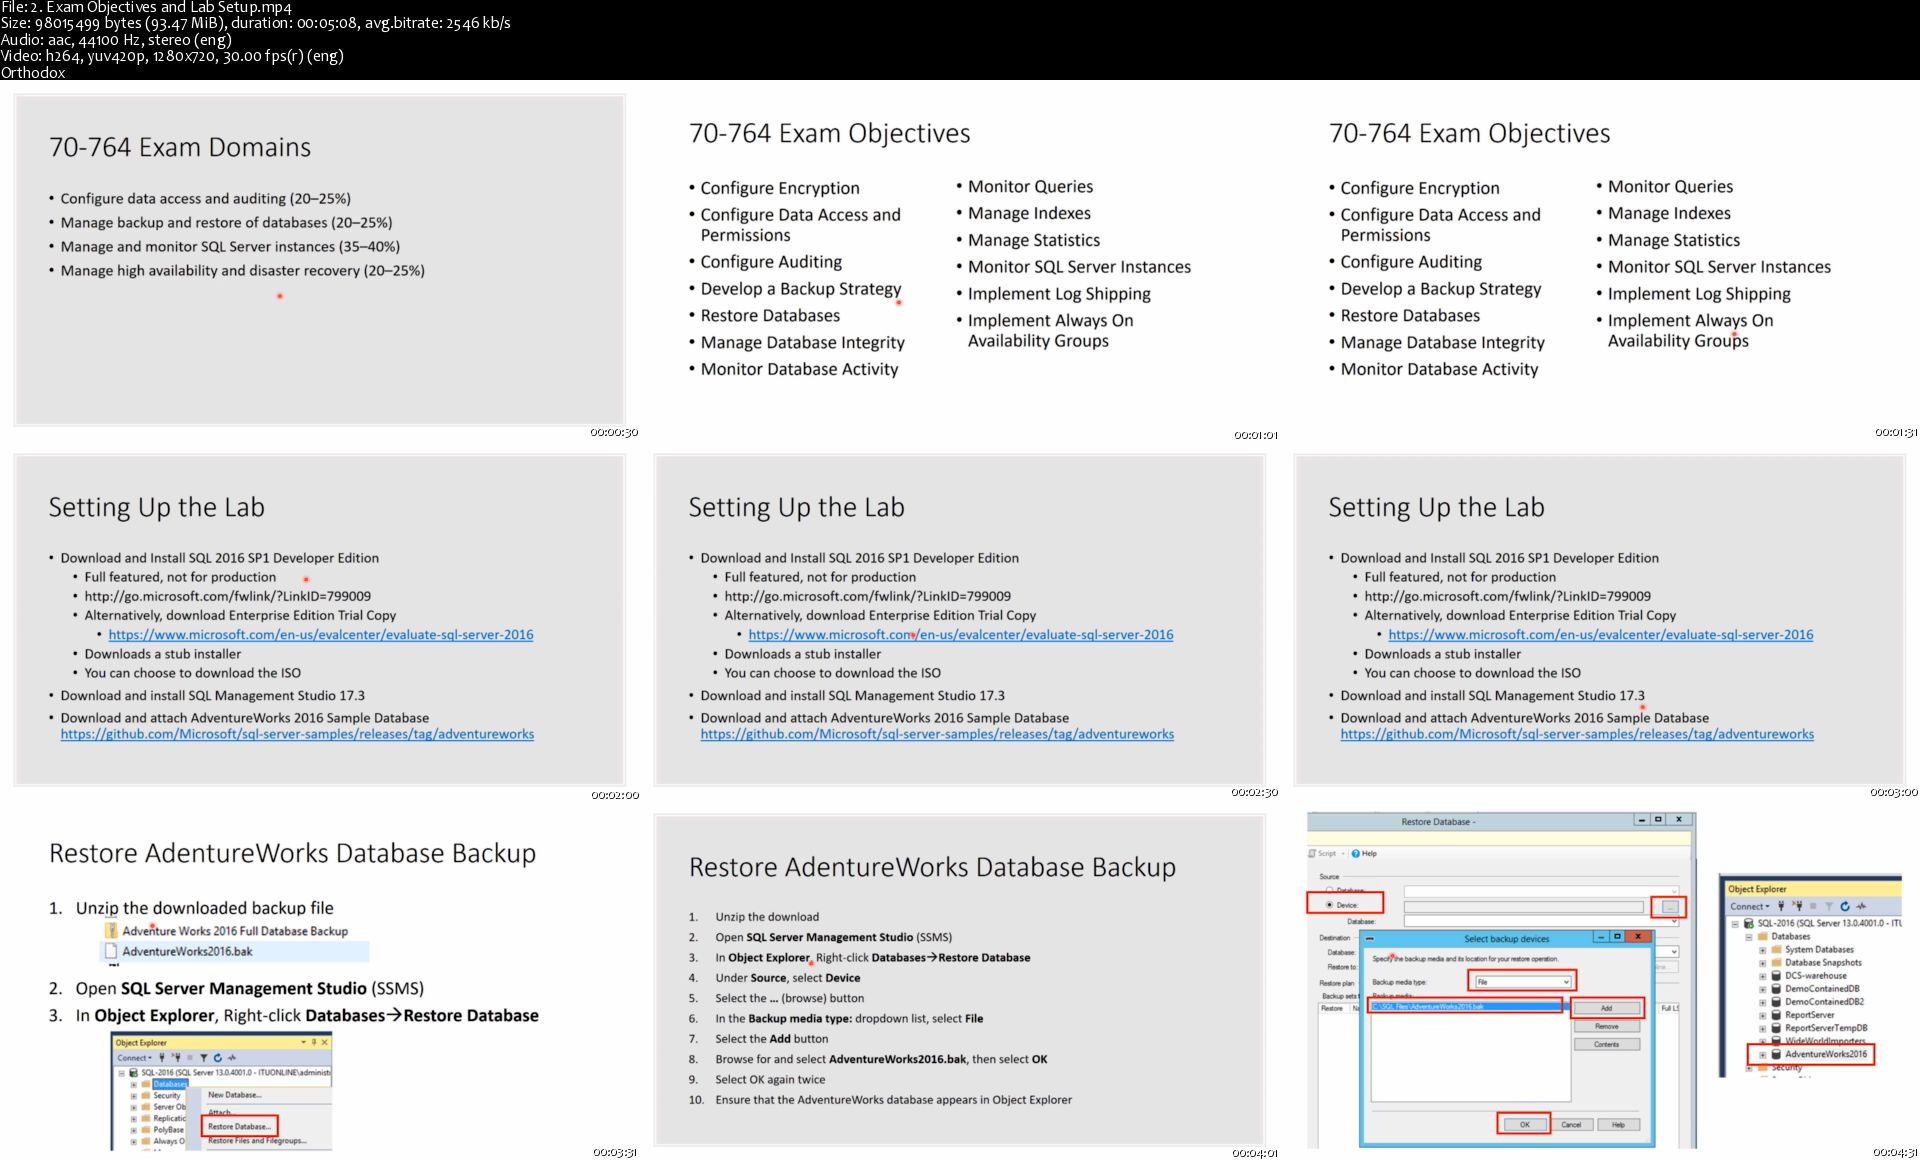Viewport: 1920px width, 1160px height.
Task: Click System Databases folder icon
Action: (x=1776, y=949)
